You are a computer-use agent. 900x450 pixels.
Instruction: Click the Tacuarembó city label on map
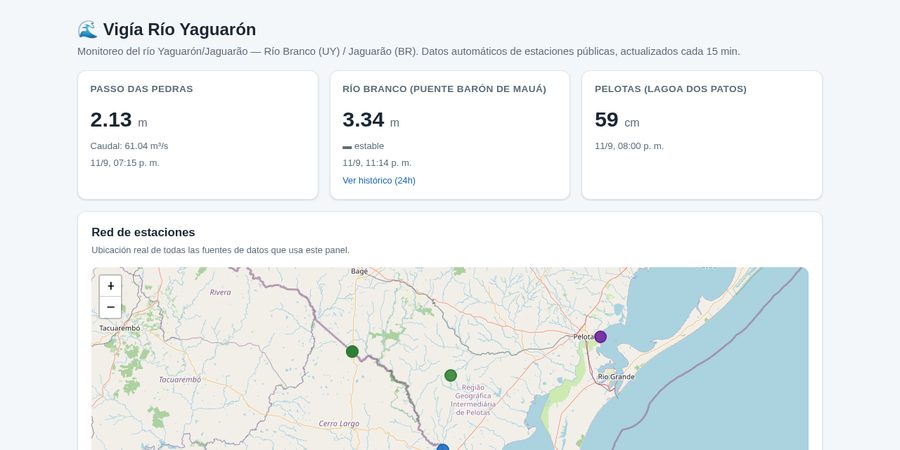[x=120, y=328]
